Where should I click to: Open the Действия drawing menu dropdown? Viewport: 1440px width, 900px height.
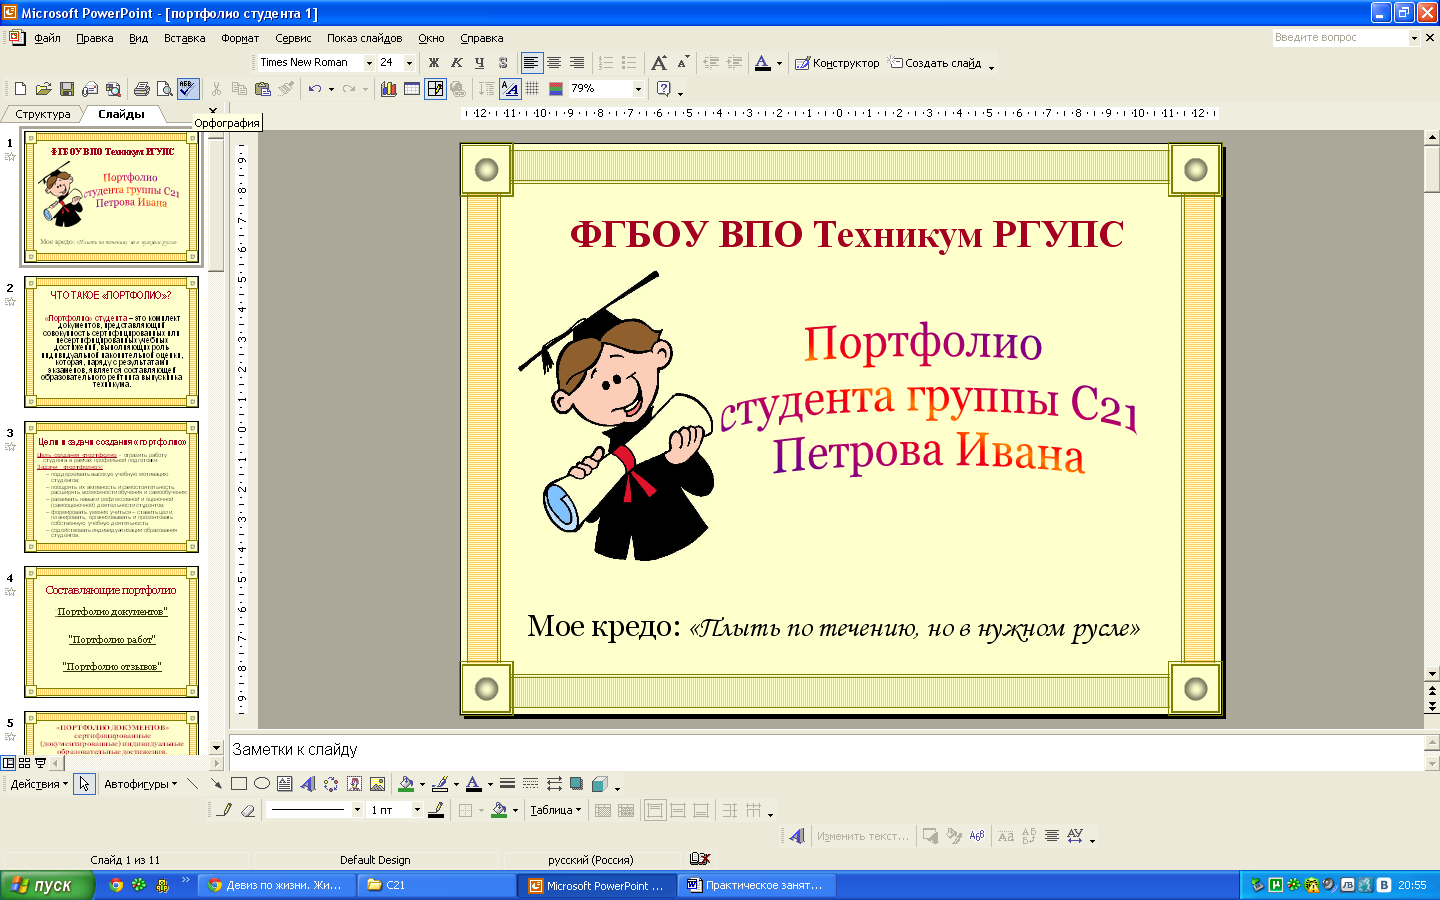(x=39, y=784)
